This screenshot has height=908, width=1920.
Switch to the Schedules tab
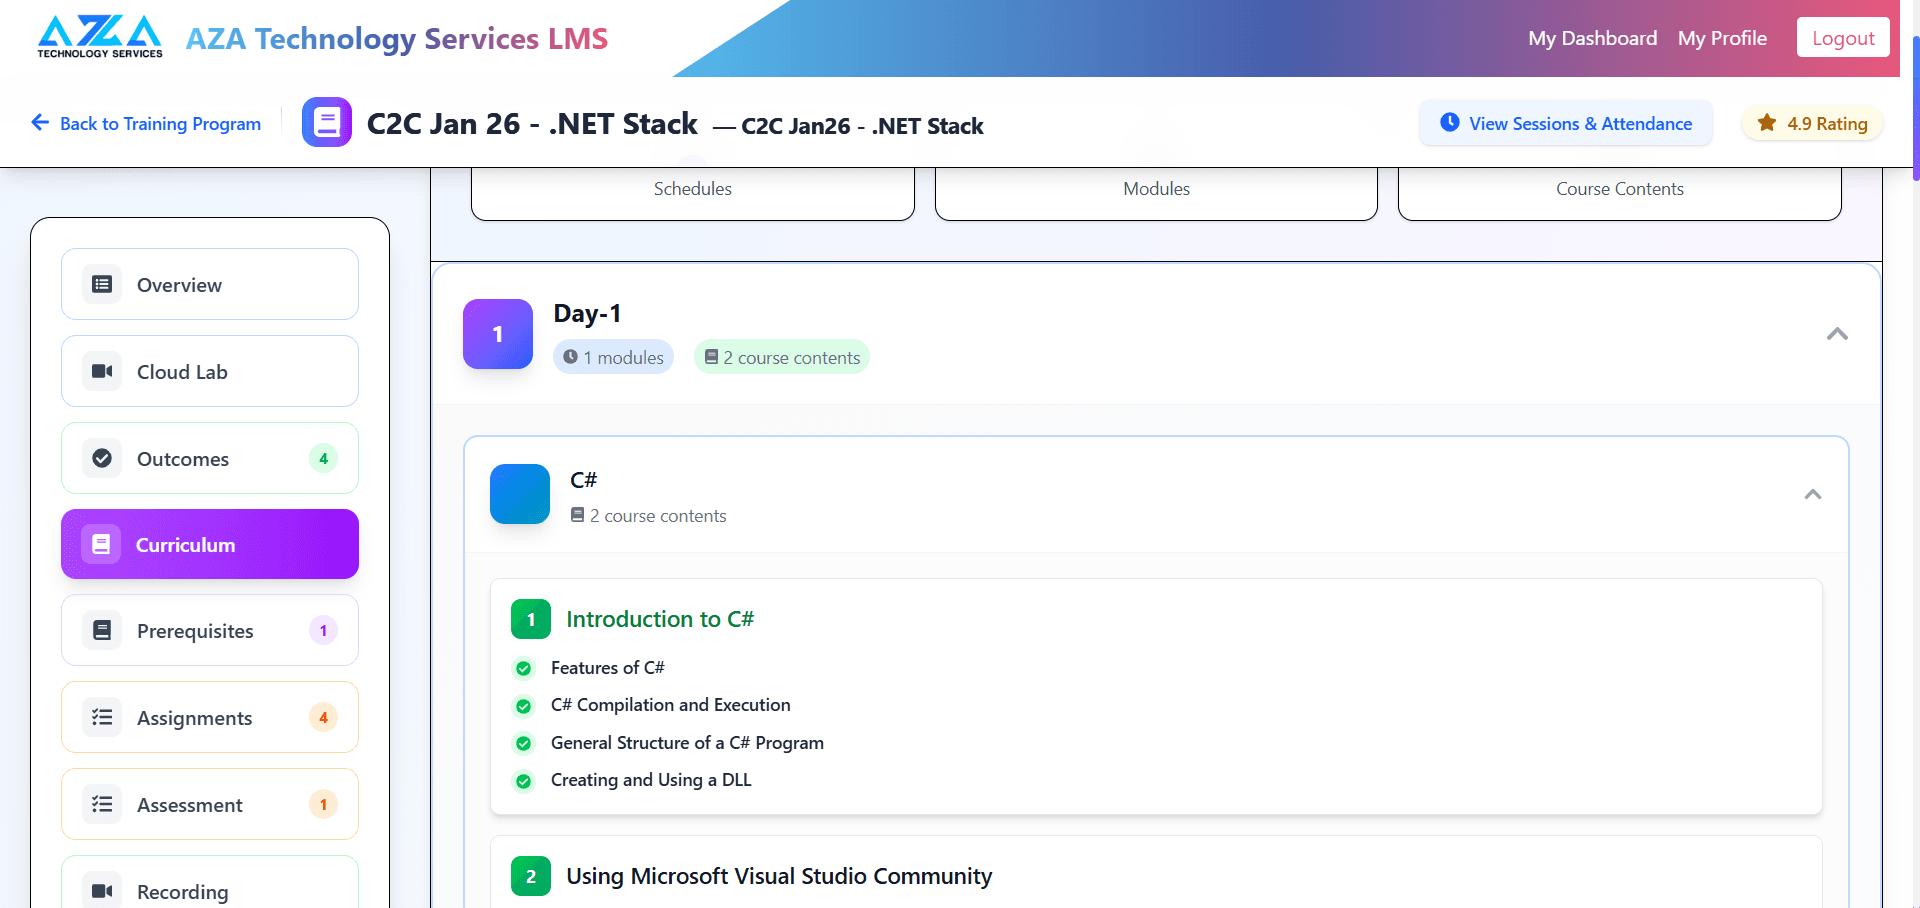[693, 192]
